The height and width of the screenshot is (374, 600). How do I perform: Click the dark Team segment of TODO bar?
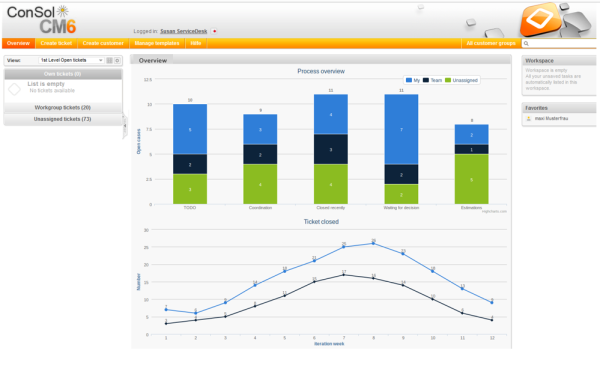click(190, 164)
